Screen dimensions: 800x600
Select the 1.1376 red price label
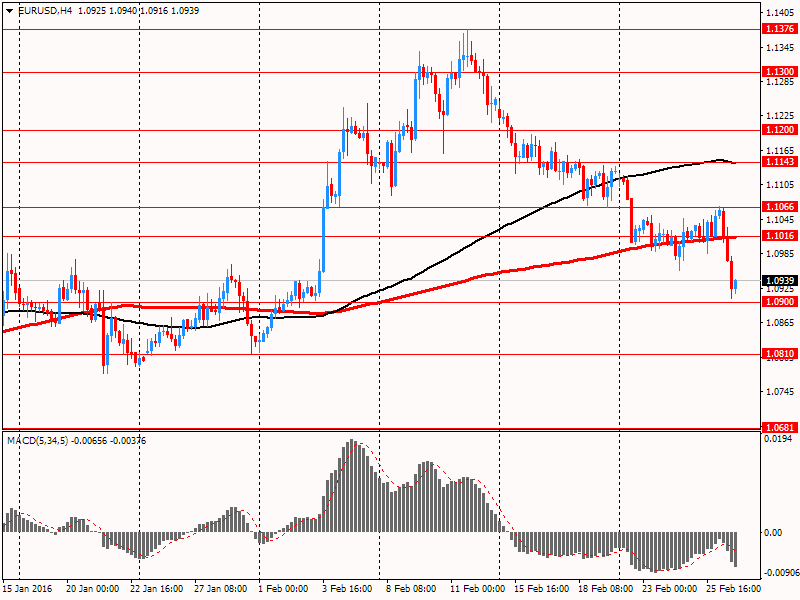779,30
